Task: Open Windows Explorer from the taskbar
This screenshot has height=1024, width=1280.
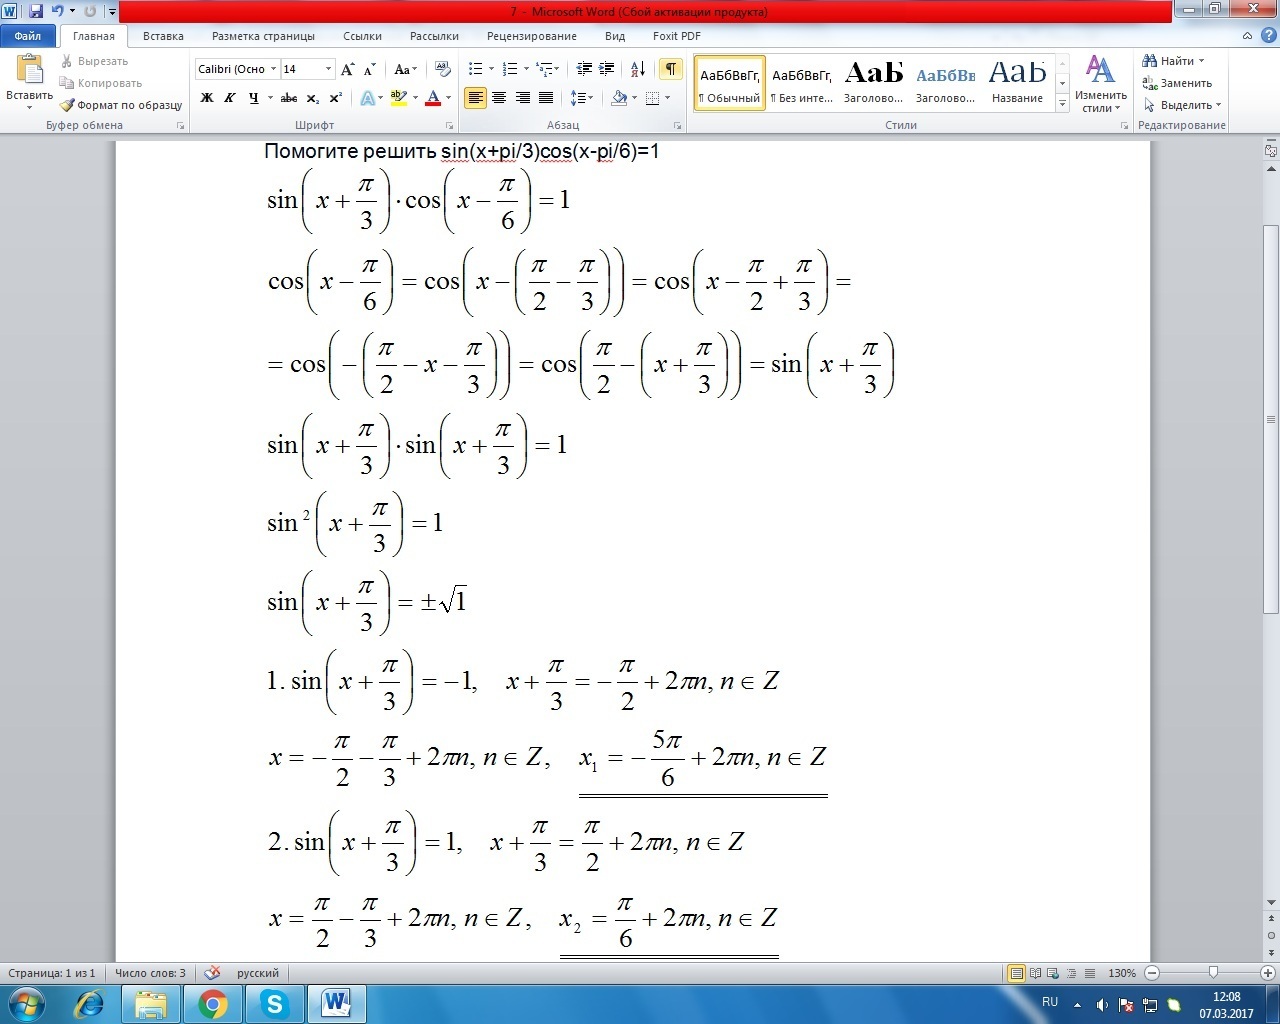Action: (150, 1004)
